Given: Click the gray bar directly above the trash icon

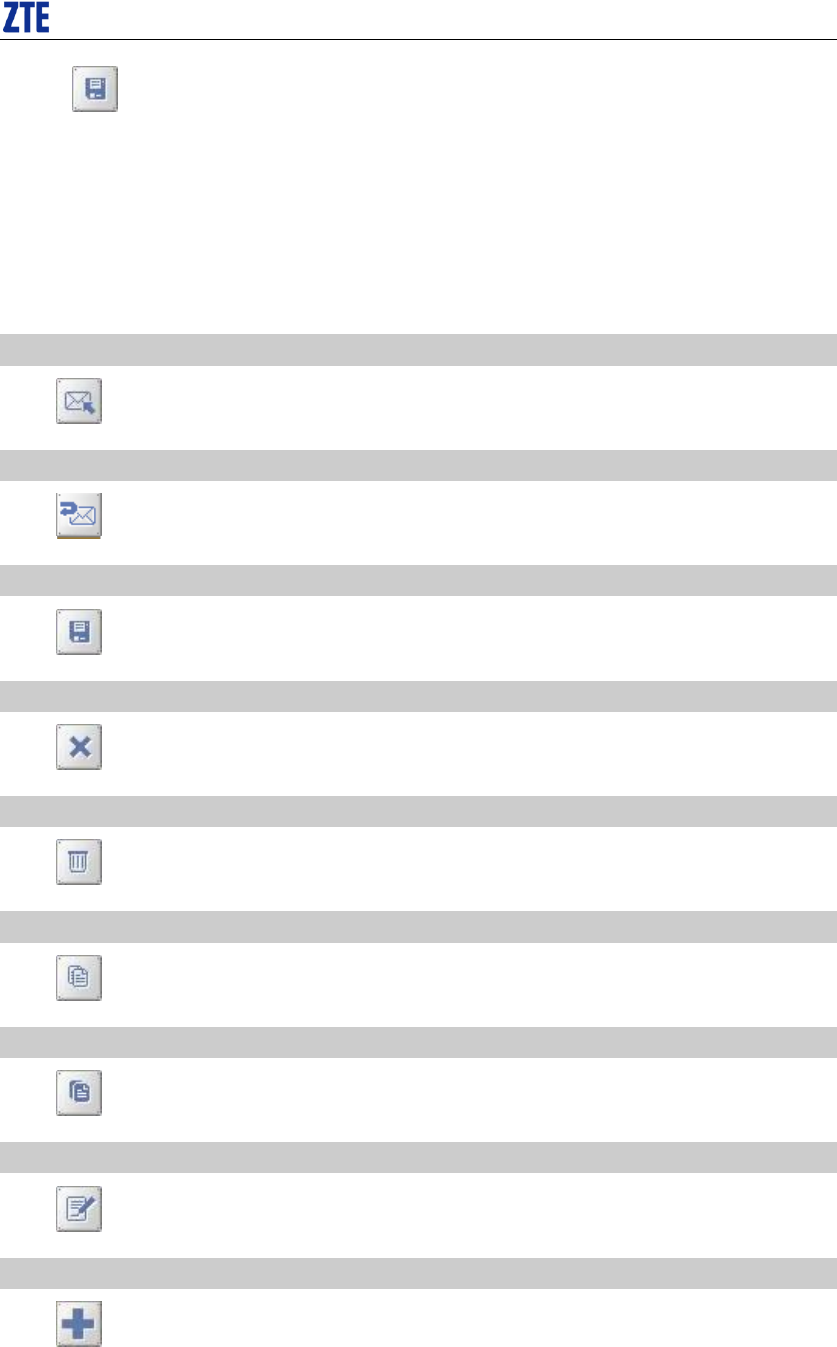Looking at the screenshot, I should 418,811.
